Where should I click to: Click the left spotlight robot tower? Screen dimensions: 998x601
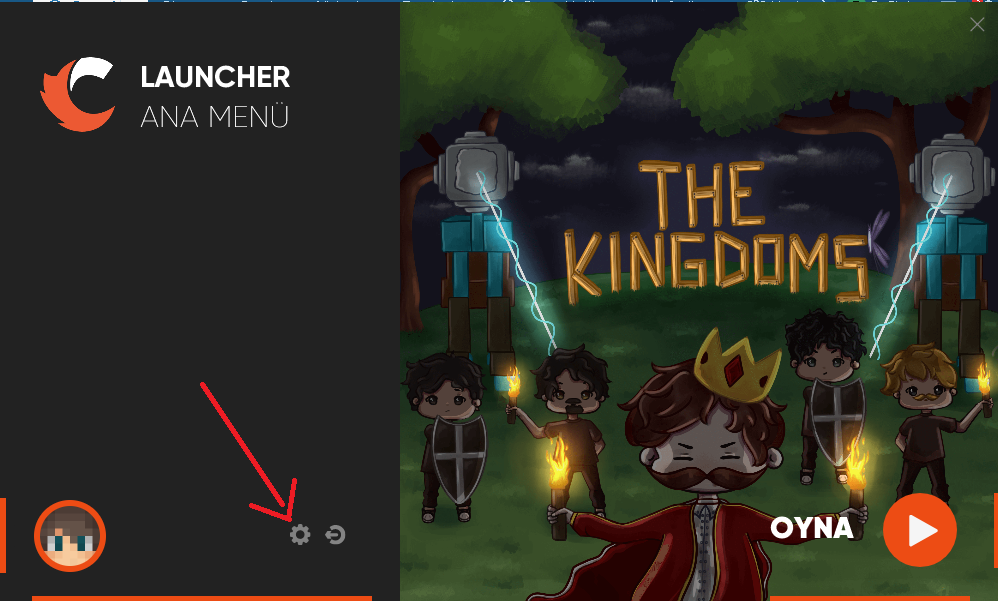(x=479, y=255)
